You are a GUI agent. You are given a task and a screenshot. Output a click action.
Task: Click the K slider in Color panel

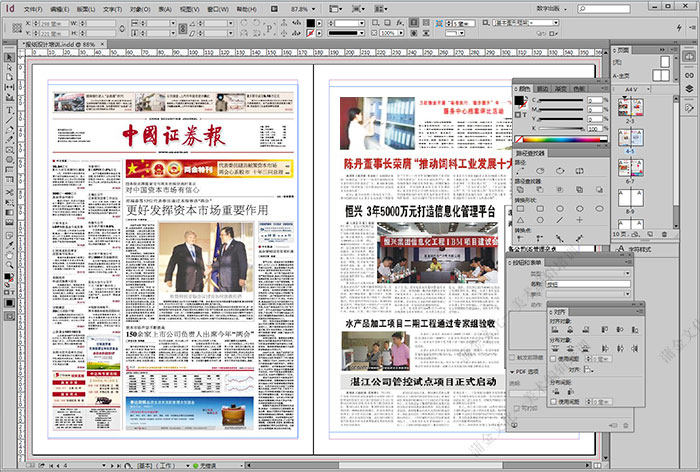pos(562,128)
